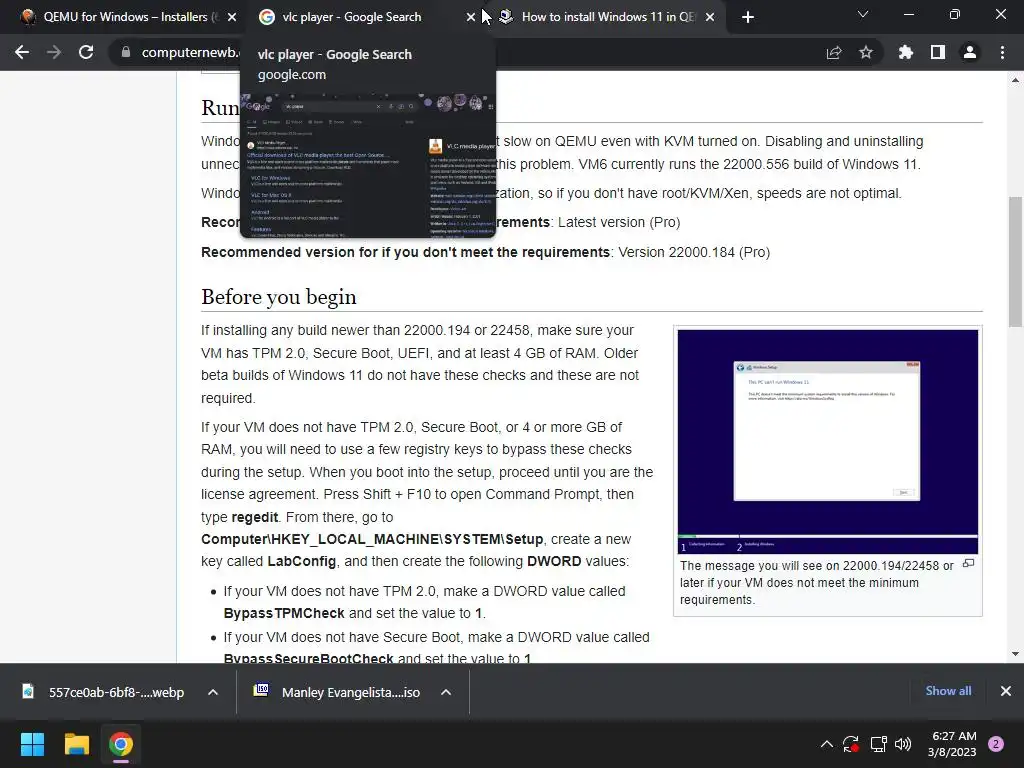1024x768 pixels.
Task: Click the page vertical scrollbar thumb
Action: 1015,261
